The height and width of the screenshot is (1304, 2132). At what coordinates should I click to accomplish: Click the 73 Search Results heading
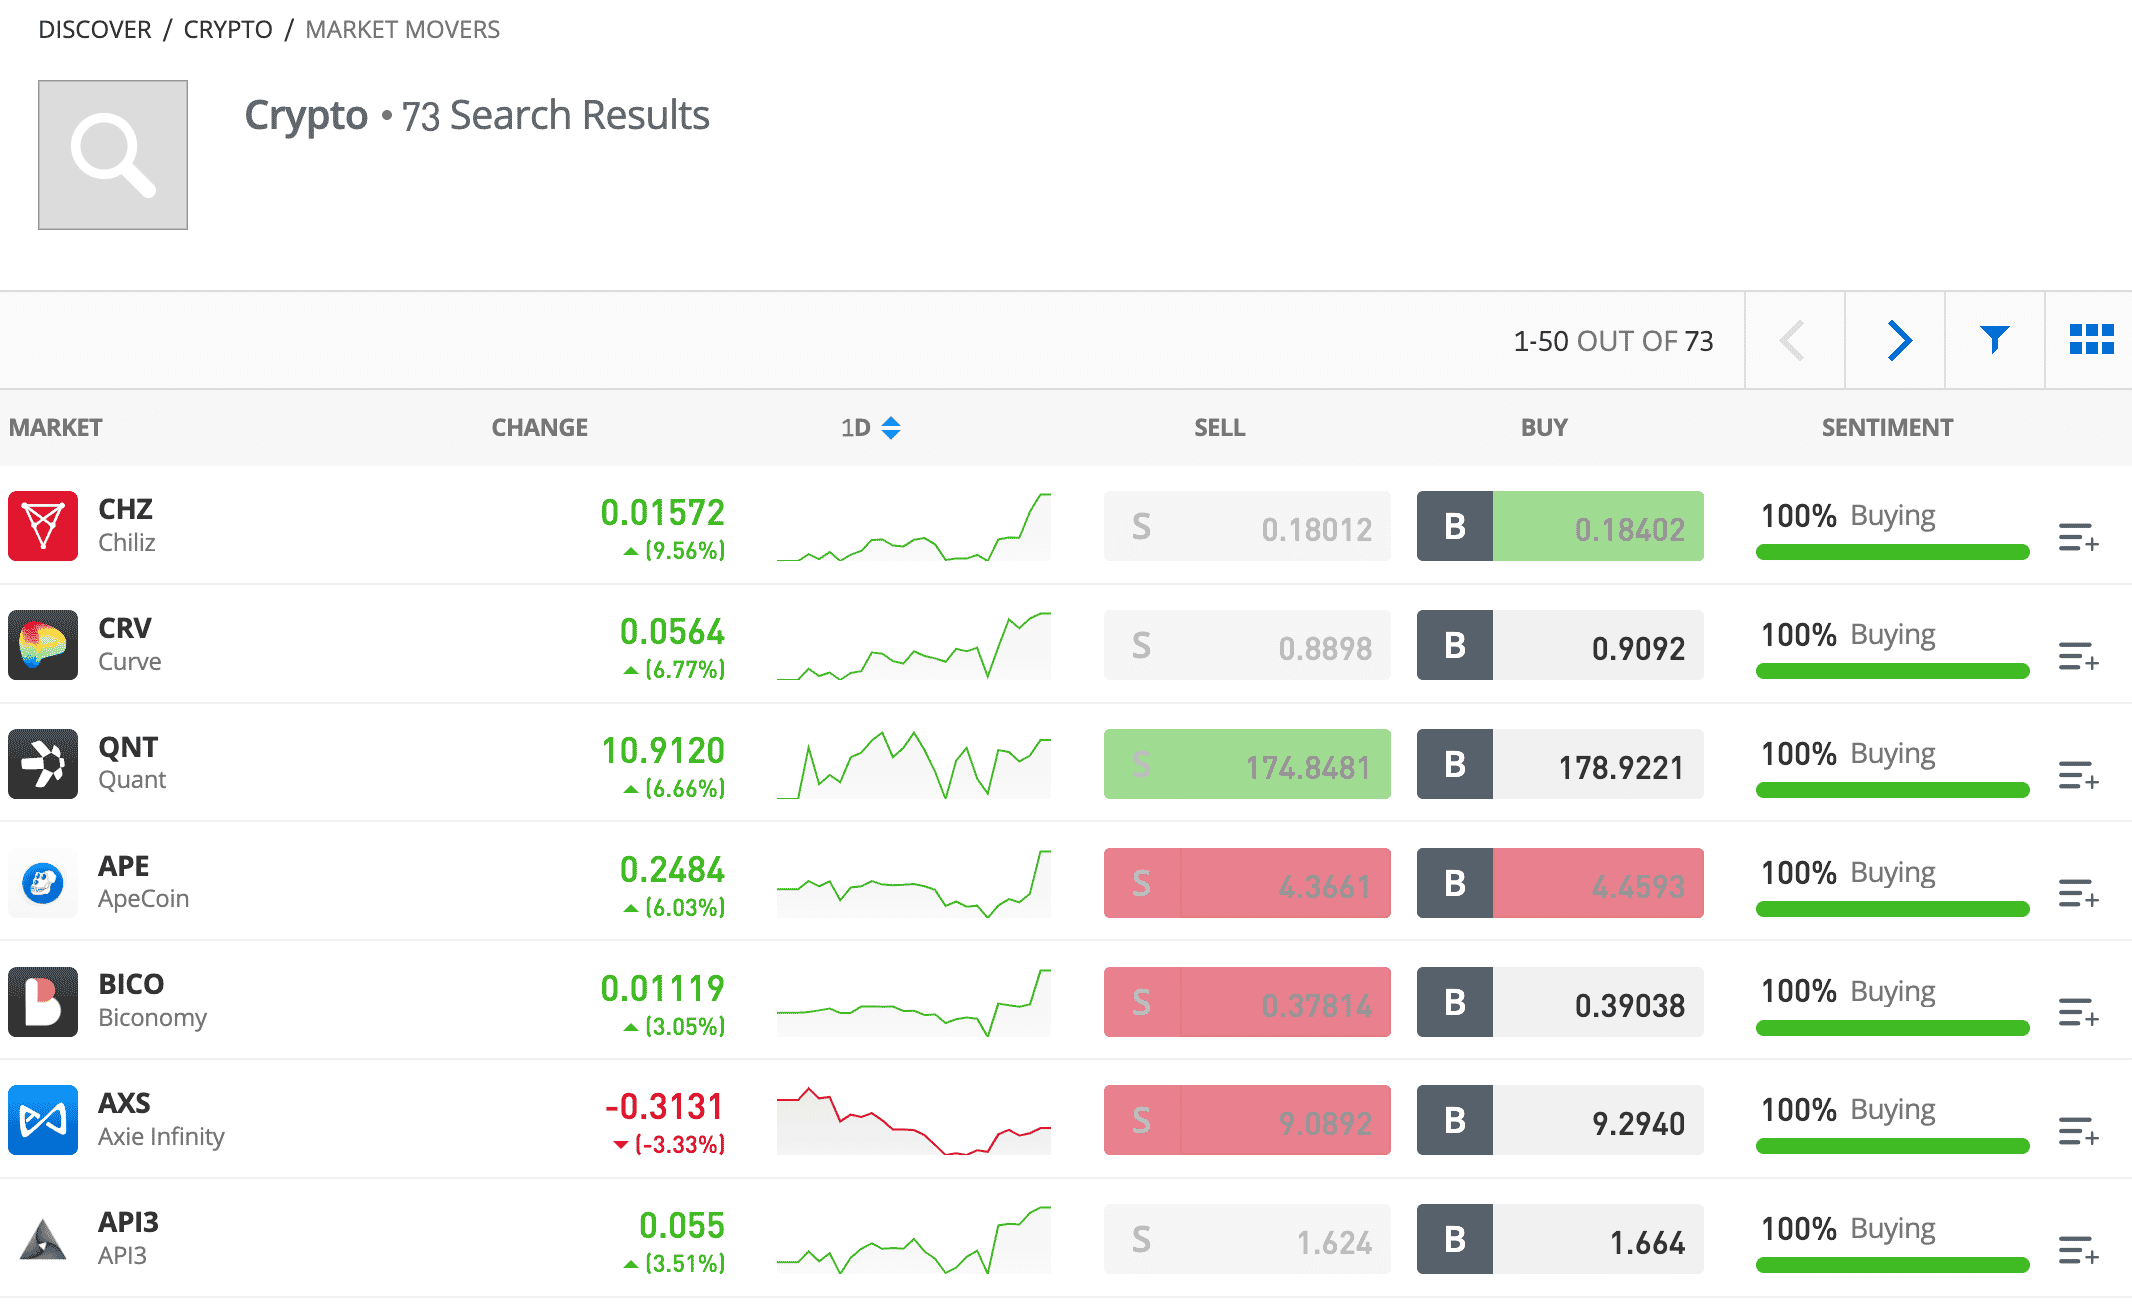555,115
